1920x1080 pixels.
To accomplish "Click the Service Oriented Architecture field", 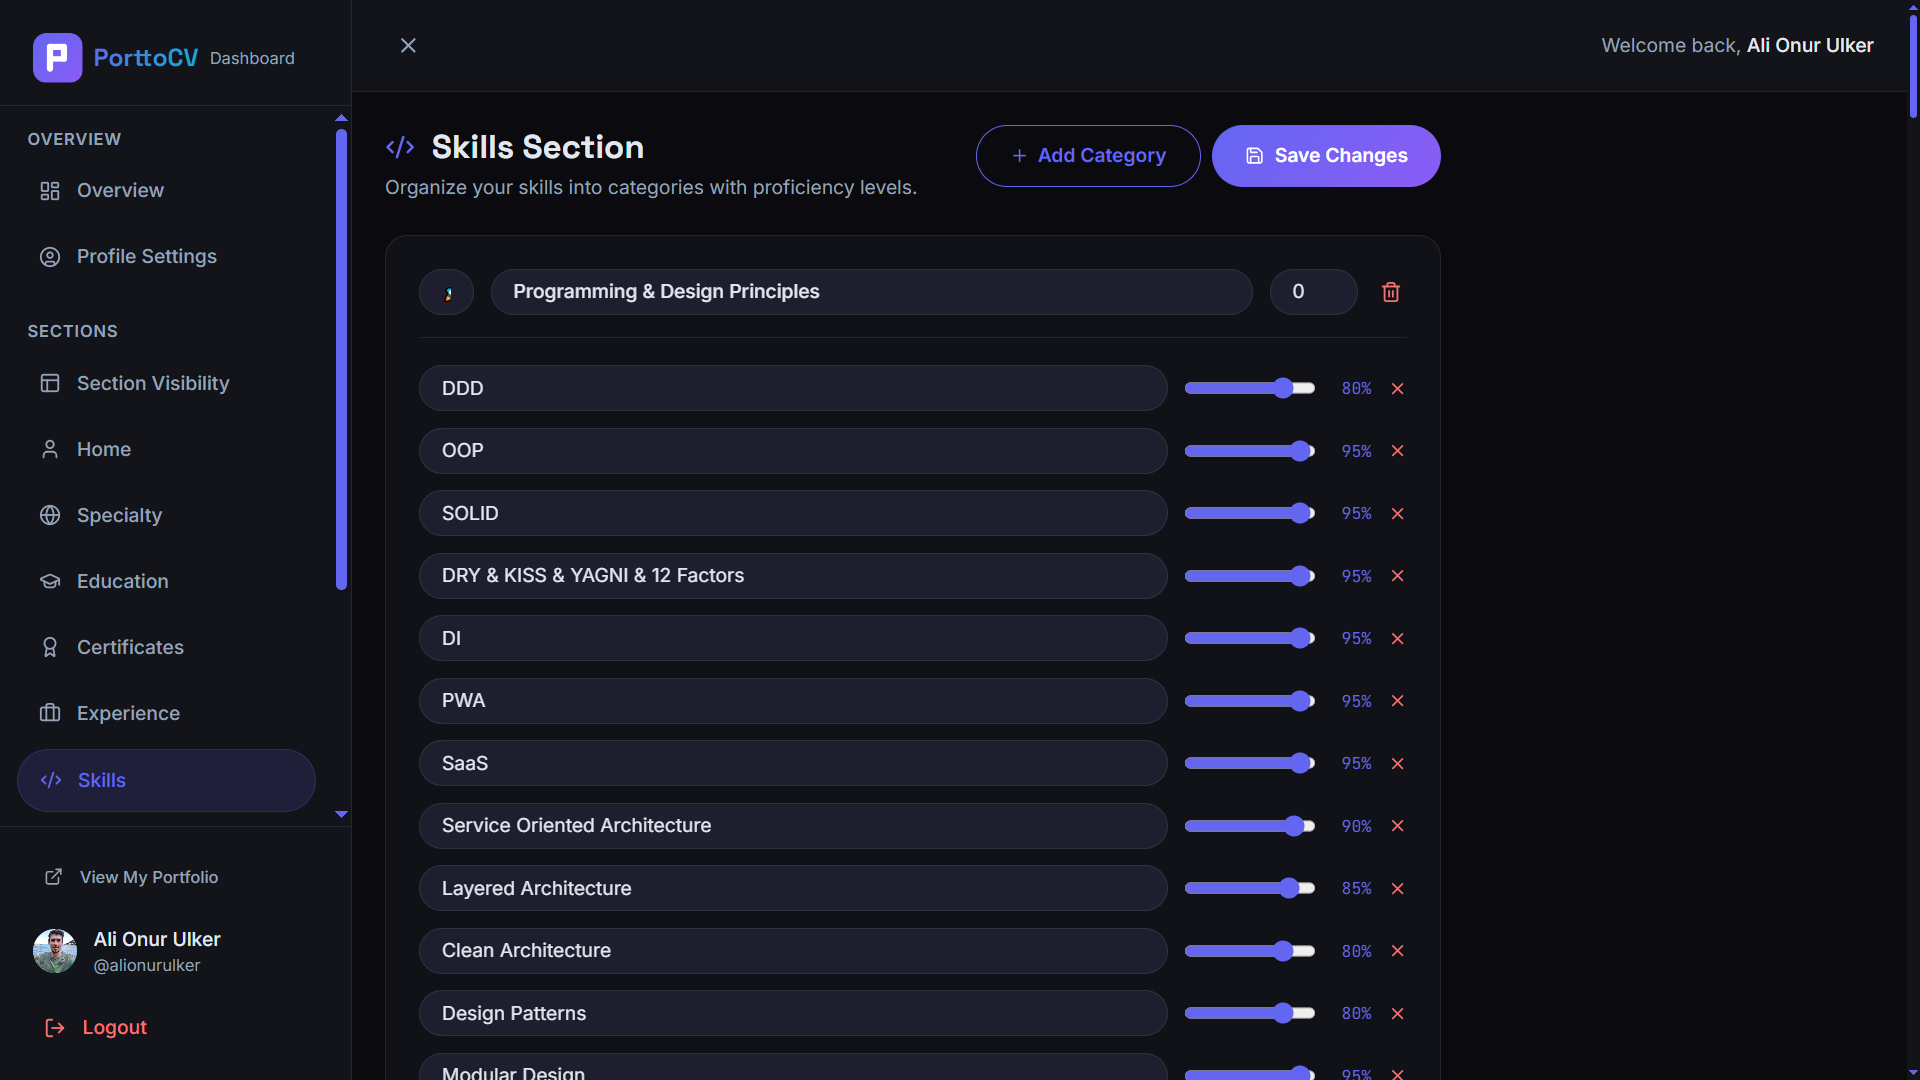I will point(793,826).
